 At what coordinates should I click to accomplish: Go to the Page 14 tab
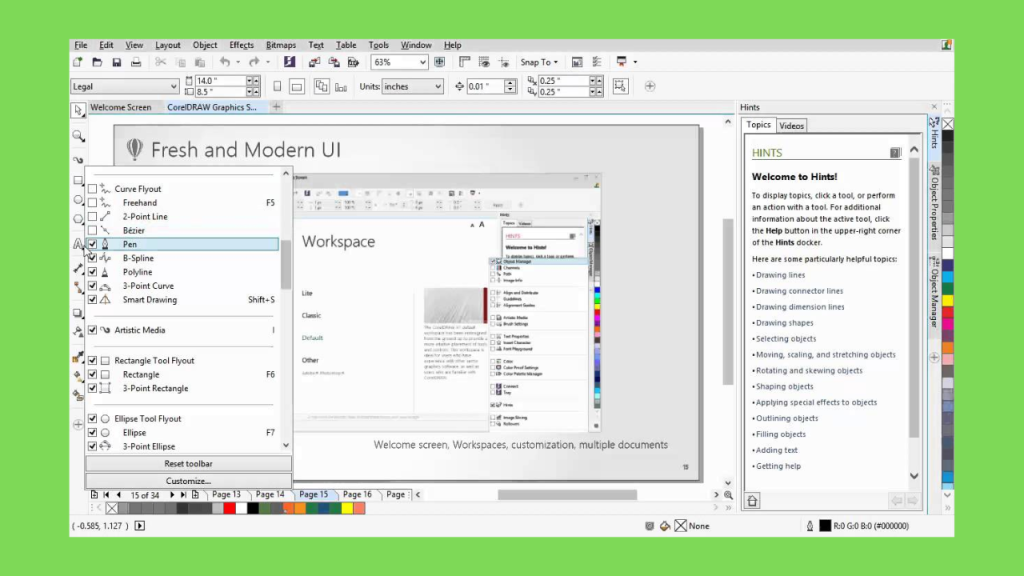coord(270,494)
